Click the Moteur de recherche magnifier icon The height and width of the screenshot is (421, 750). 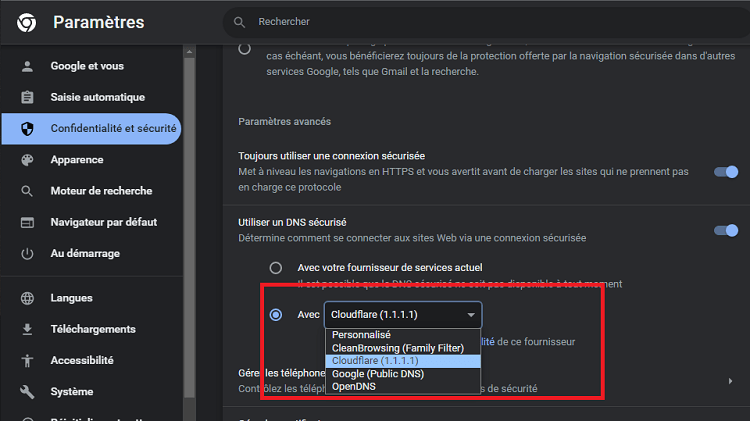pos(27,191)
